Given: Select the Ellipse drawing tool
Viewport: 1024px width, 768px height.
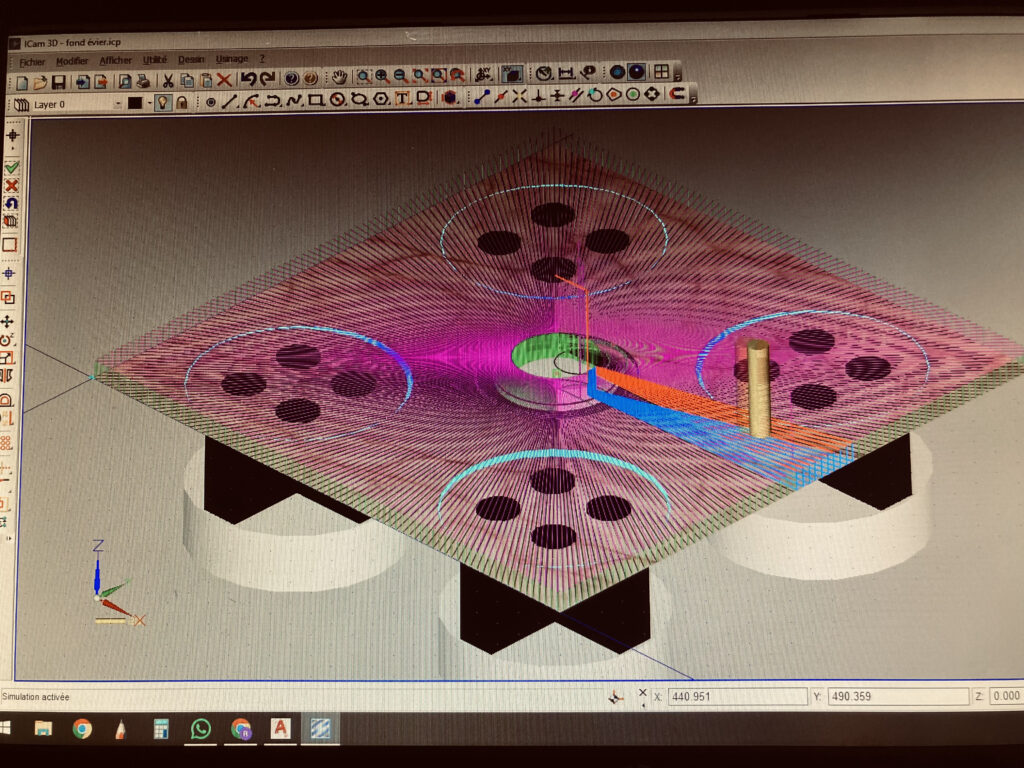Looking at the screenshot, I should point(359,99).
